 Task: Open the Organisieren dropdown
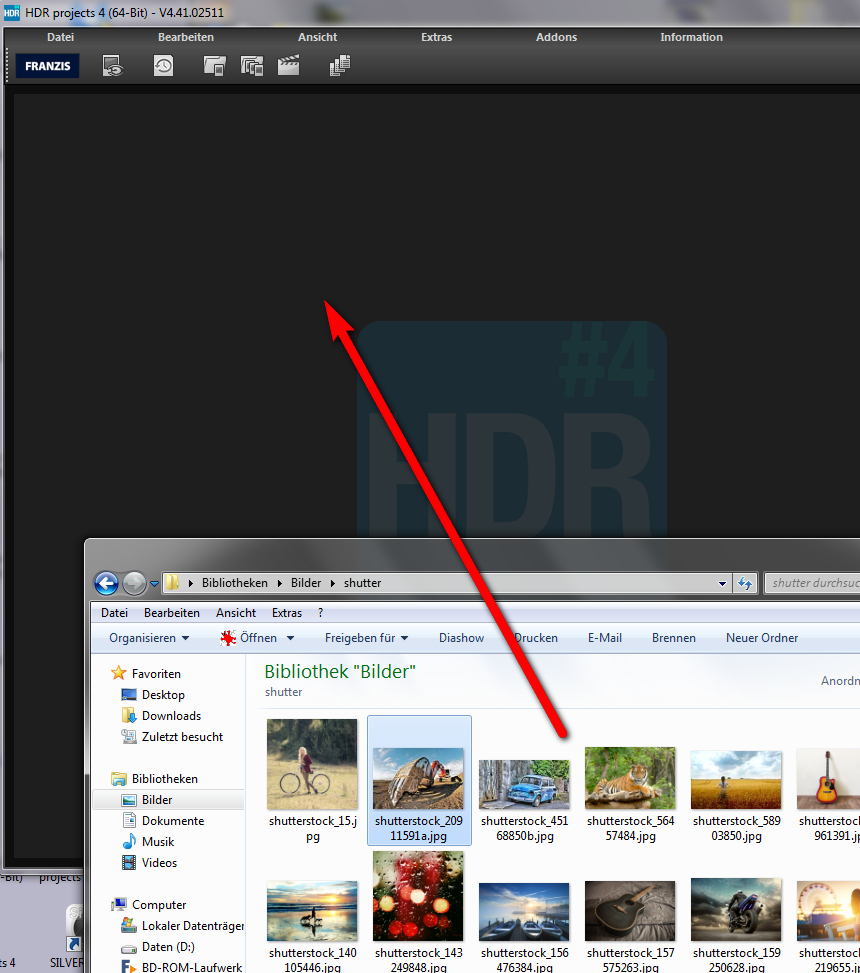149,638
